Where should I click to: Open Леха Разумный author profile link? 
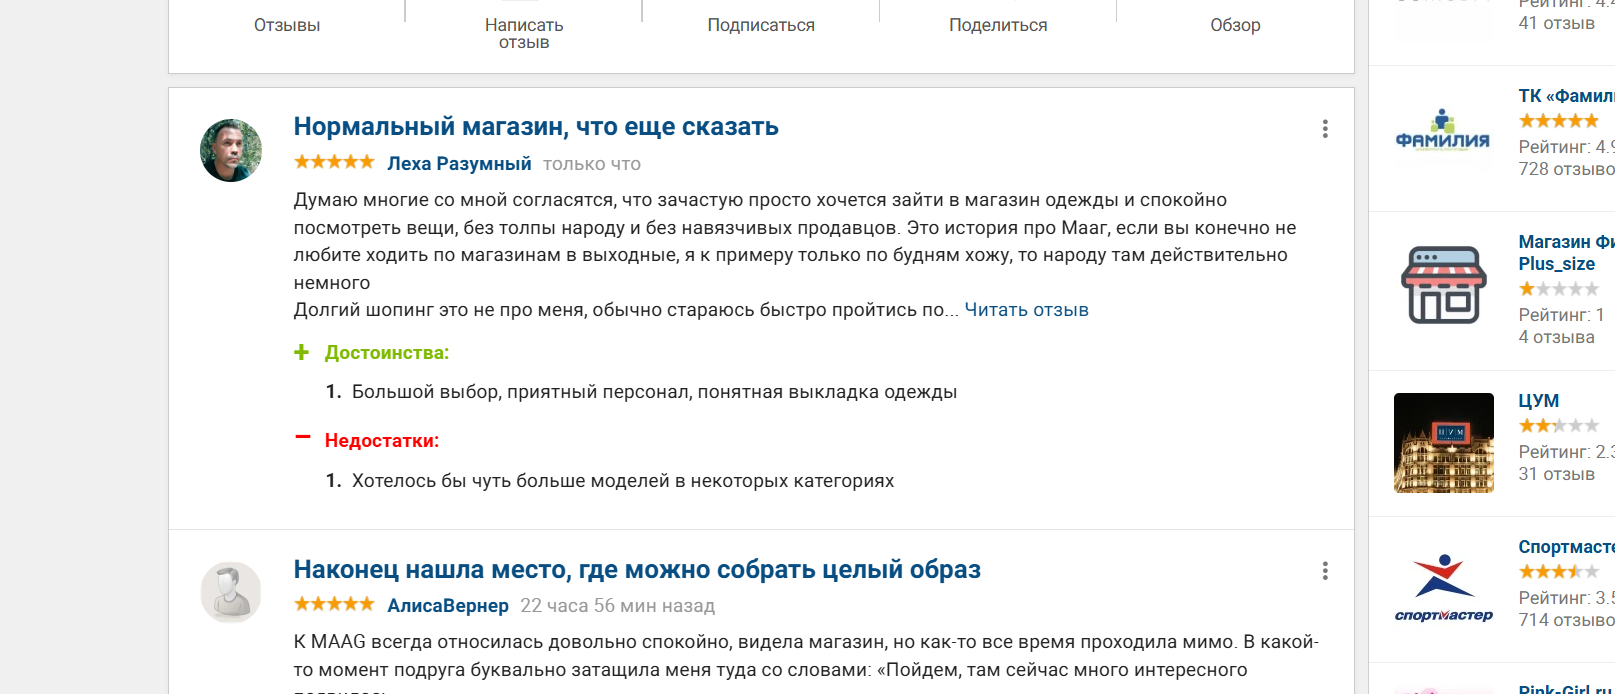point(459,164)
